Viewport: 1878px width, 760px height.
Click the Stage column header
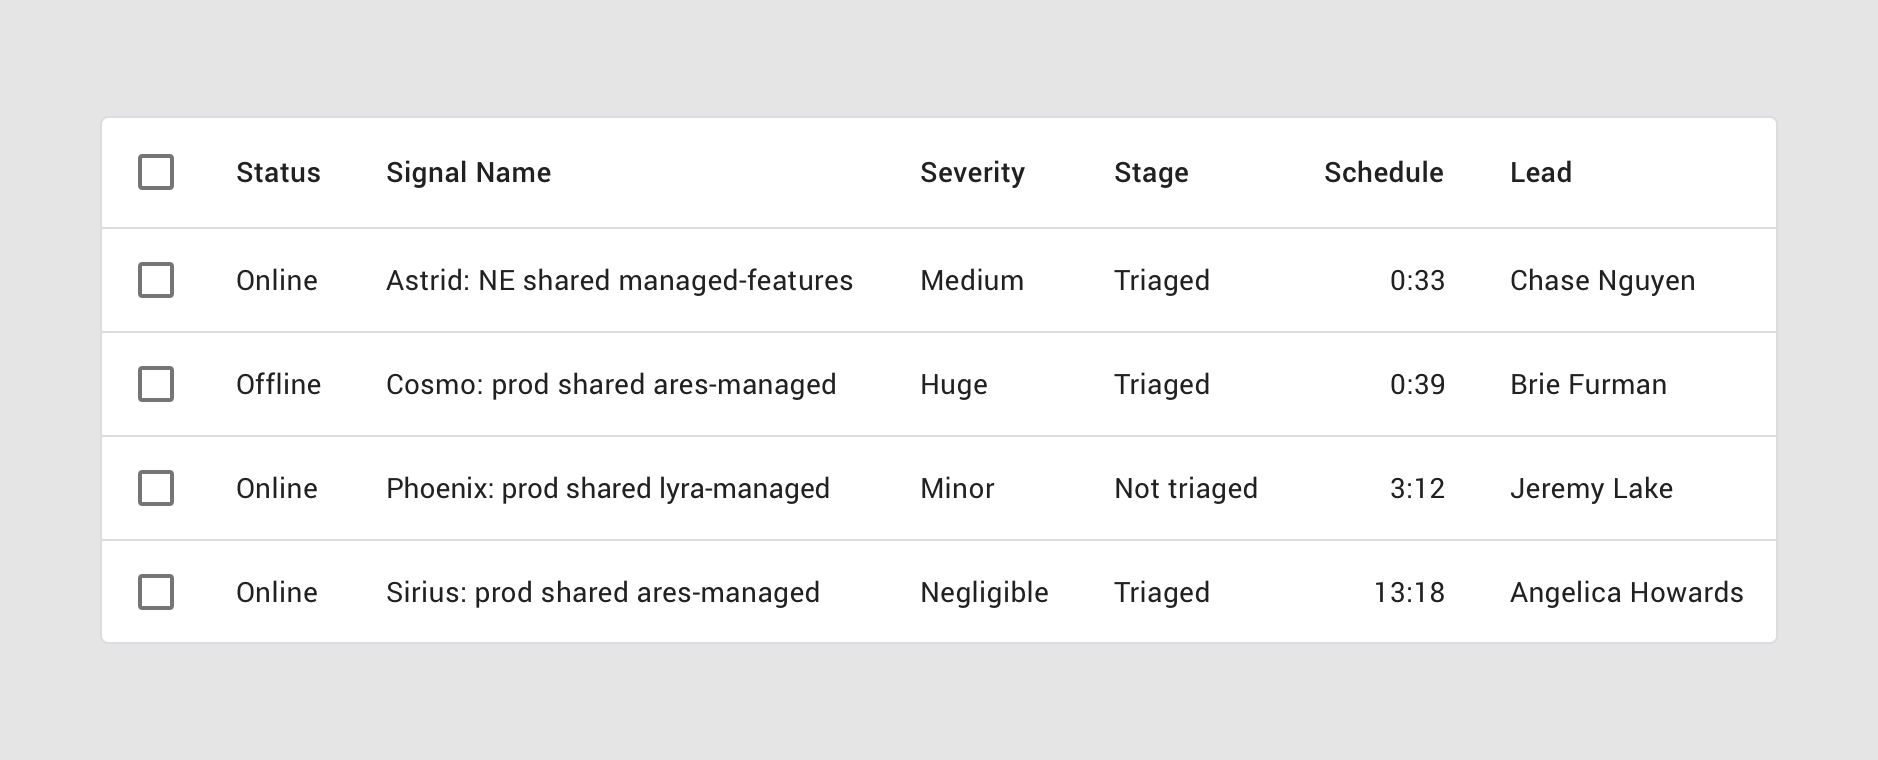tap(1151, 172)
